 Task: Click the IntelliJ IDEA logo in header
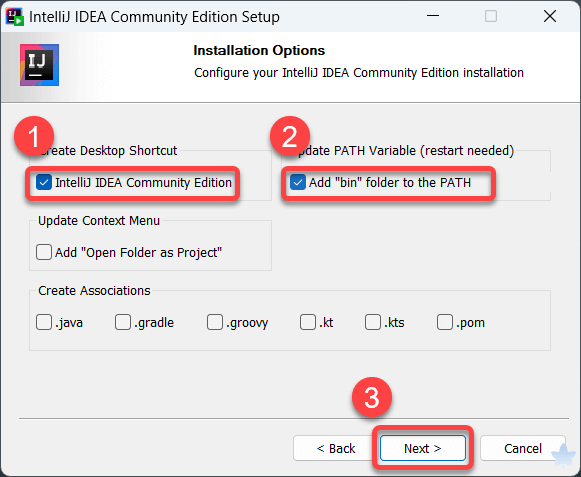point(39,65)
